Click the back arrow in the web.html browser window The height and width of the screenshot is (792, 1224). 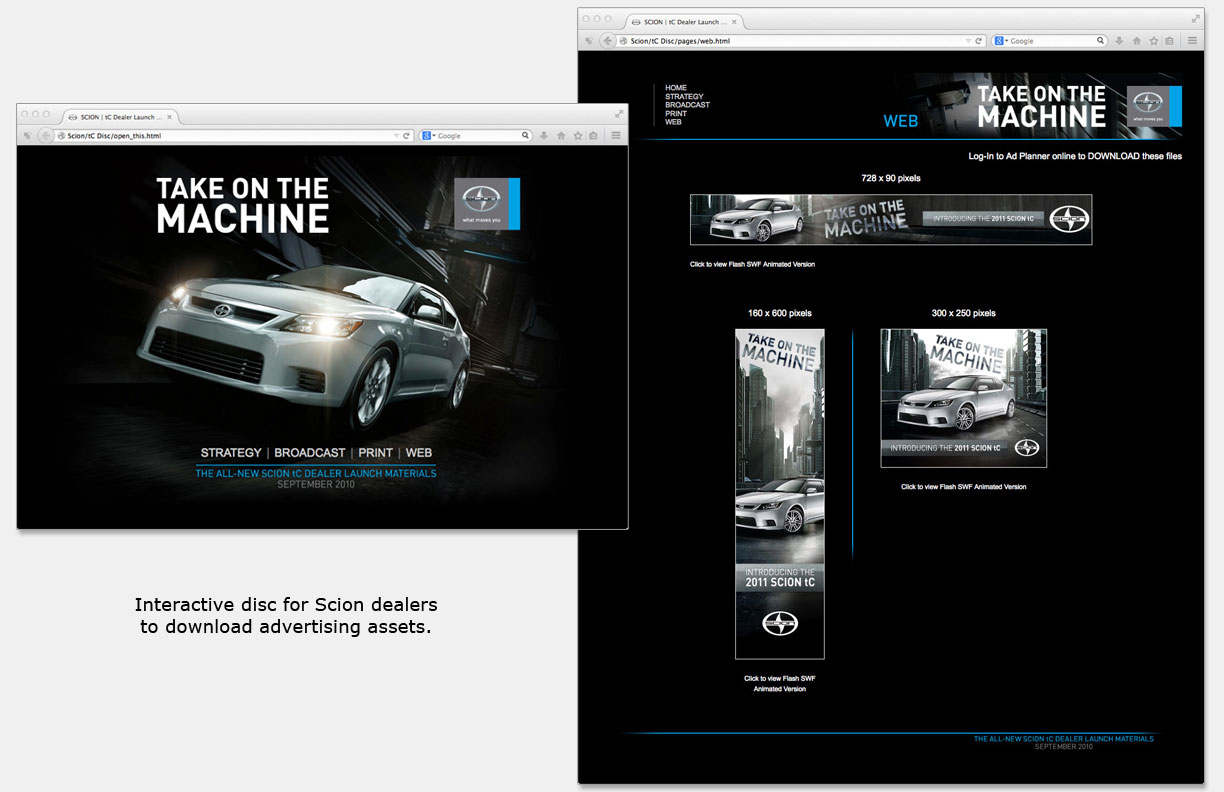(x=606, y=41)
